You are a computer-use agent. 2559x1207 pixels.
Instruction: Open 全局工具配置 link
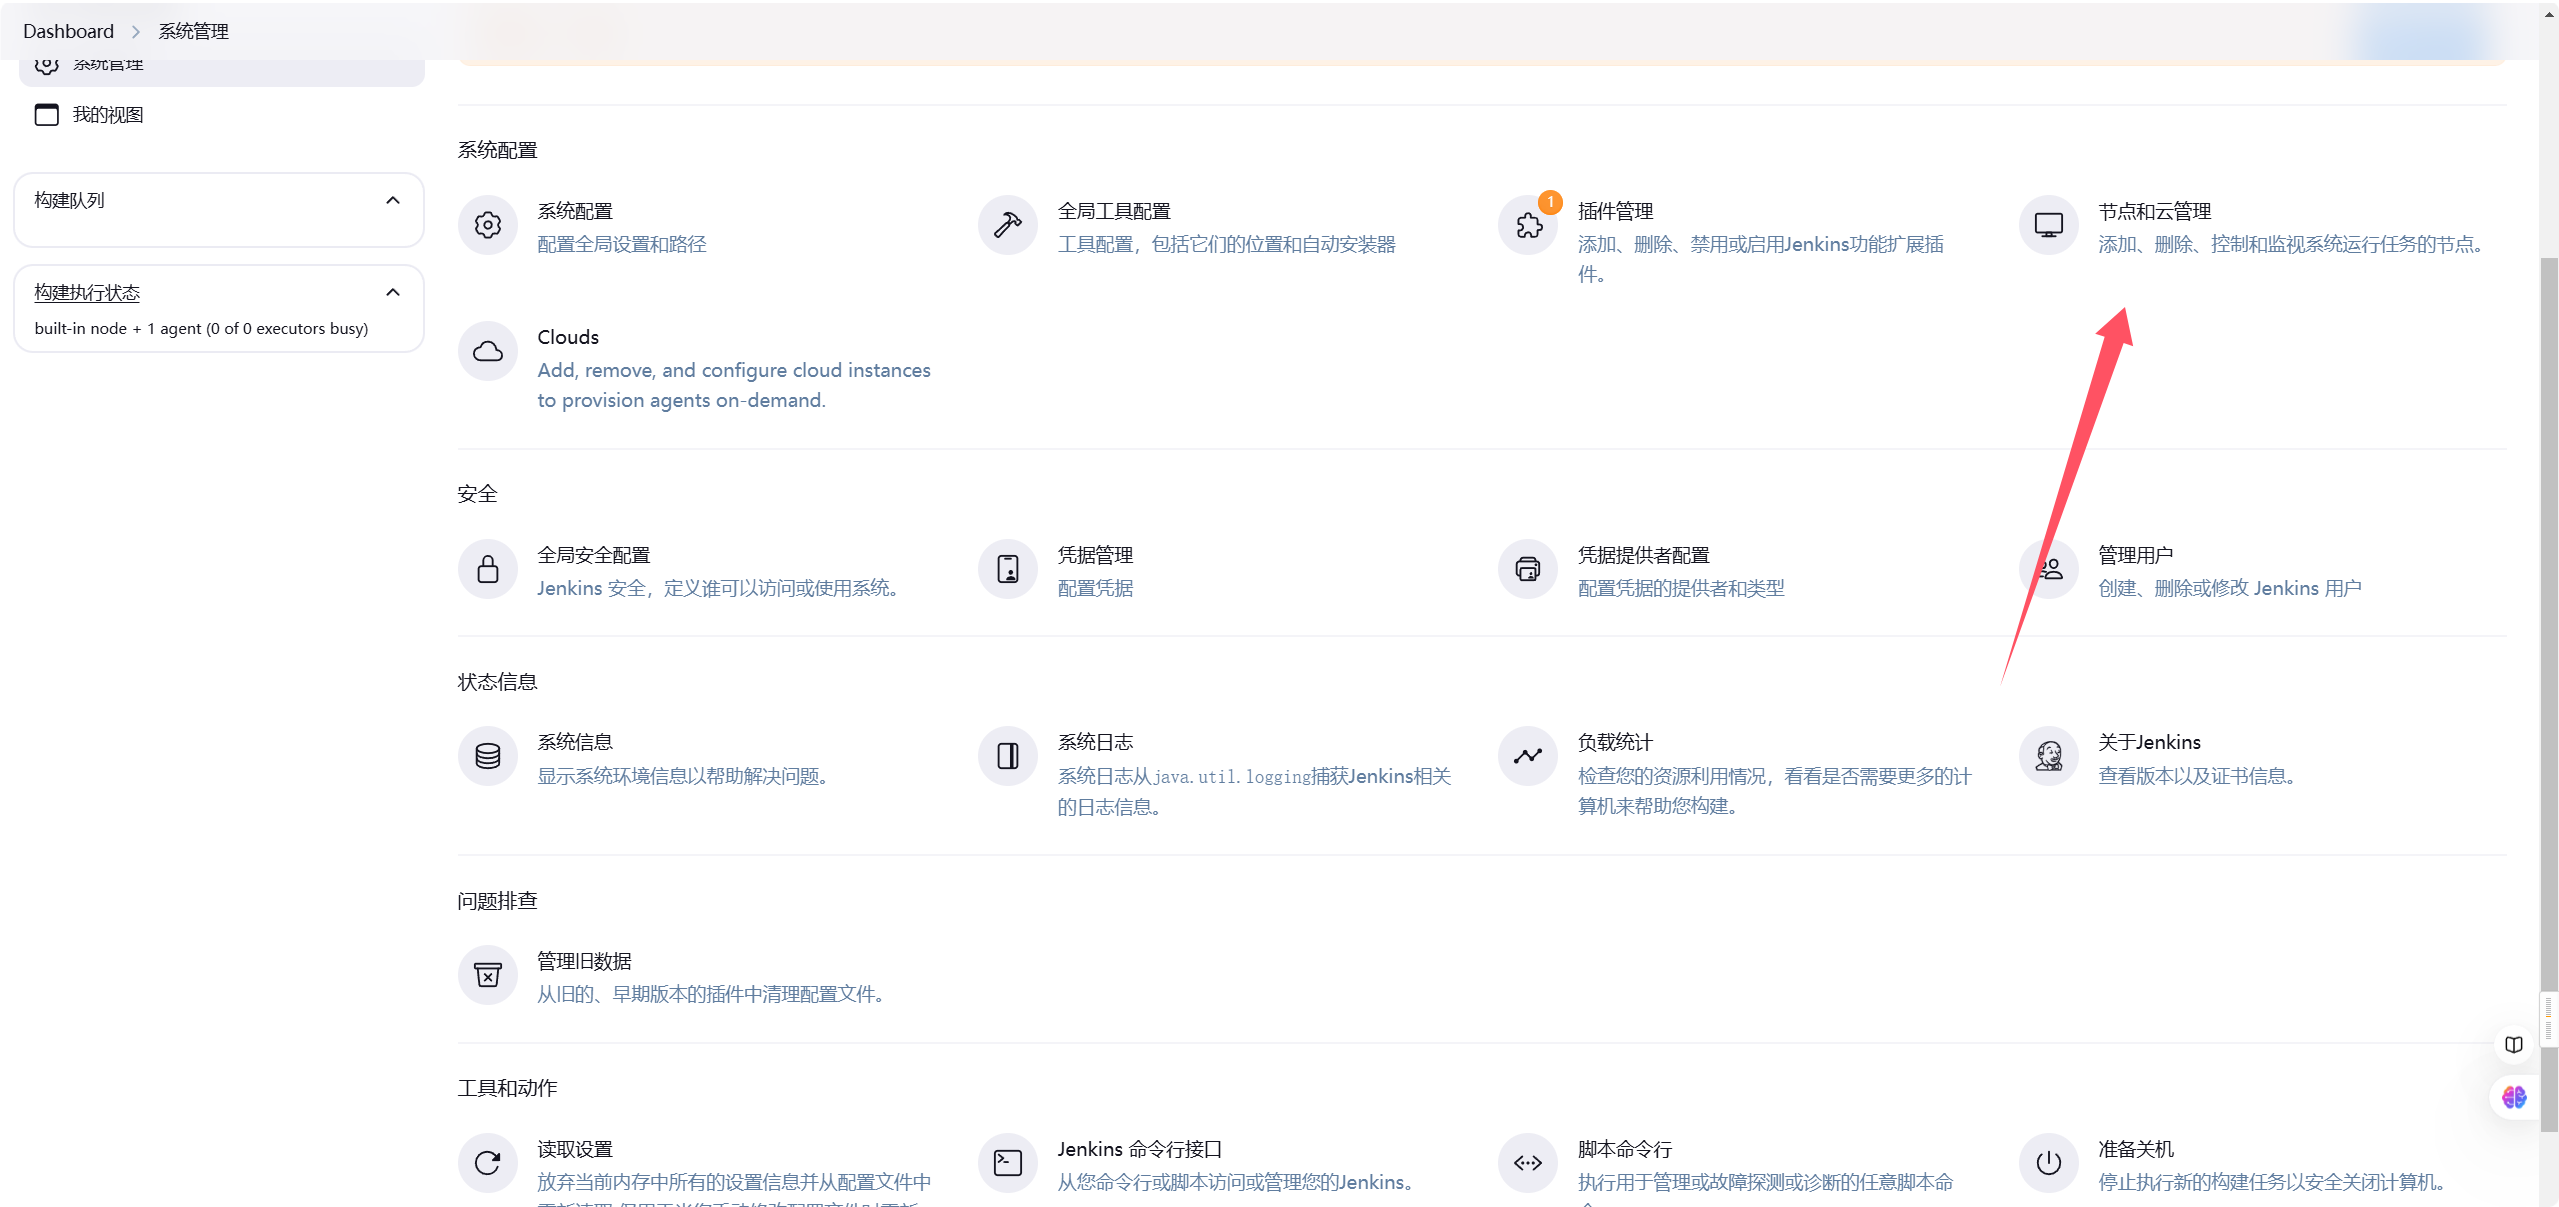click(1114, 211)
